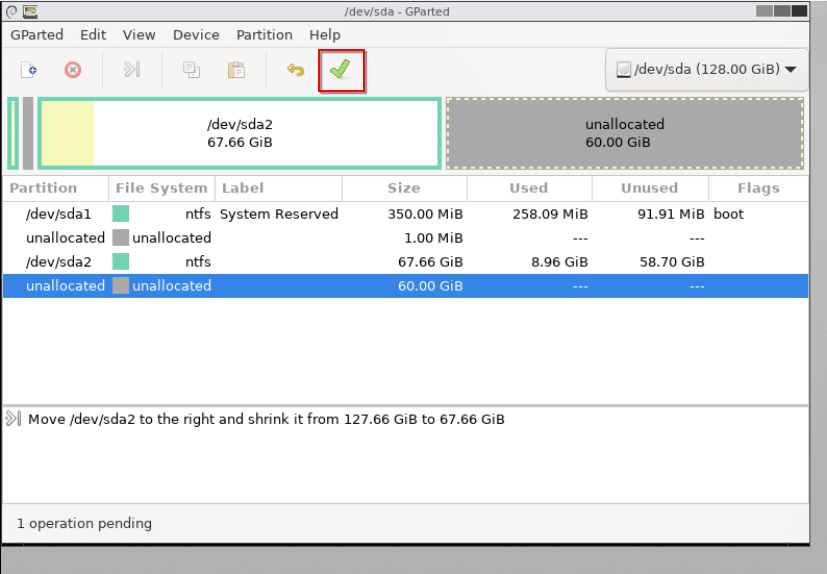This screenshot has height=574, width=827.
Task: Click the Resize/Move toolbar icon
Action: click(x=132, y=70)
